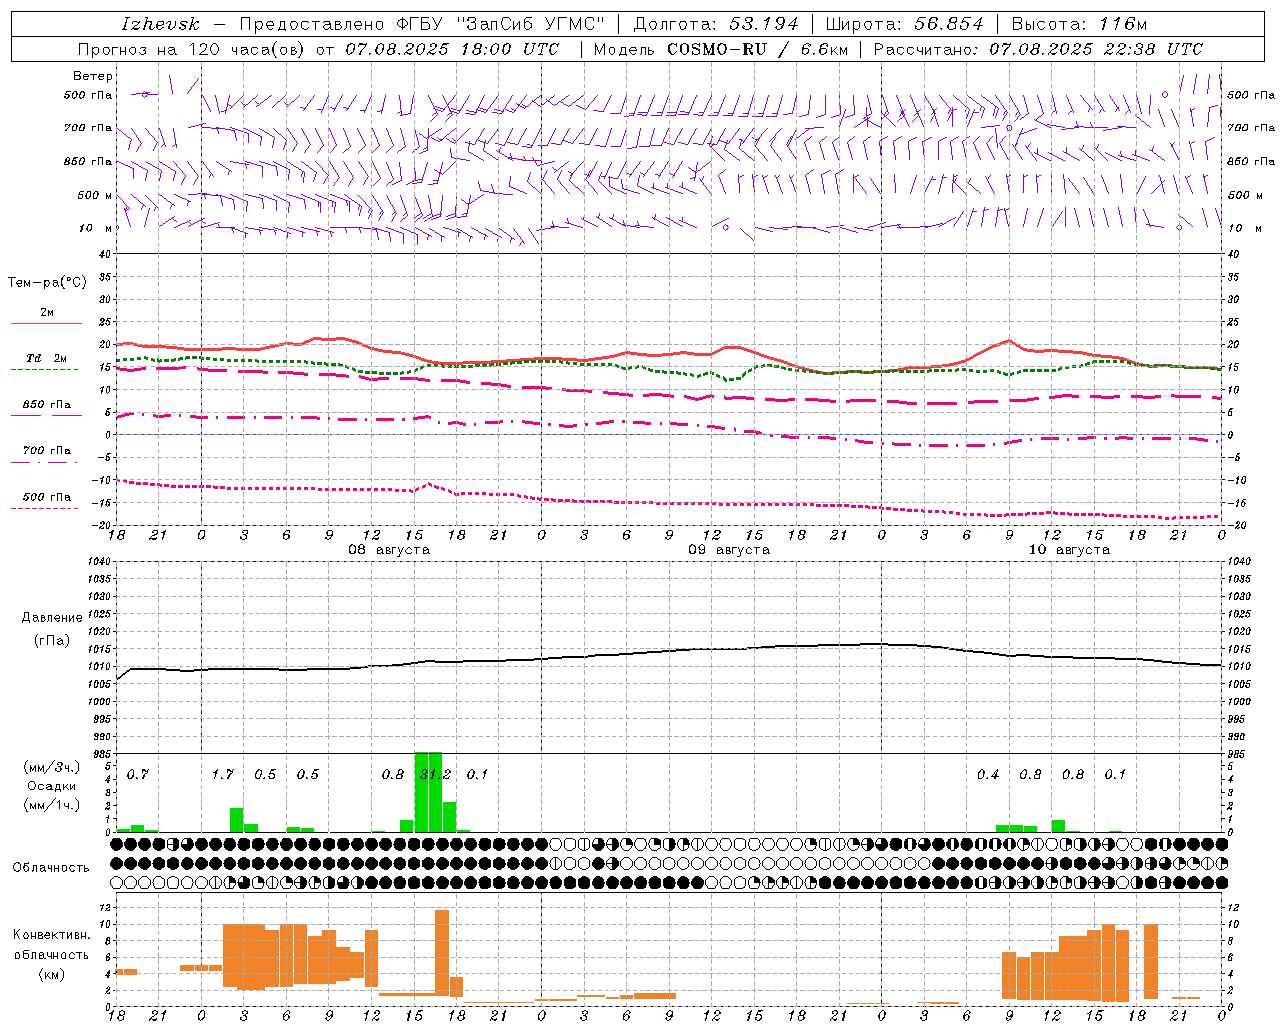Click the elevation text Высота: 116м
The width and height of the screenshot is (1280, 1024).
coord(1079,24)
